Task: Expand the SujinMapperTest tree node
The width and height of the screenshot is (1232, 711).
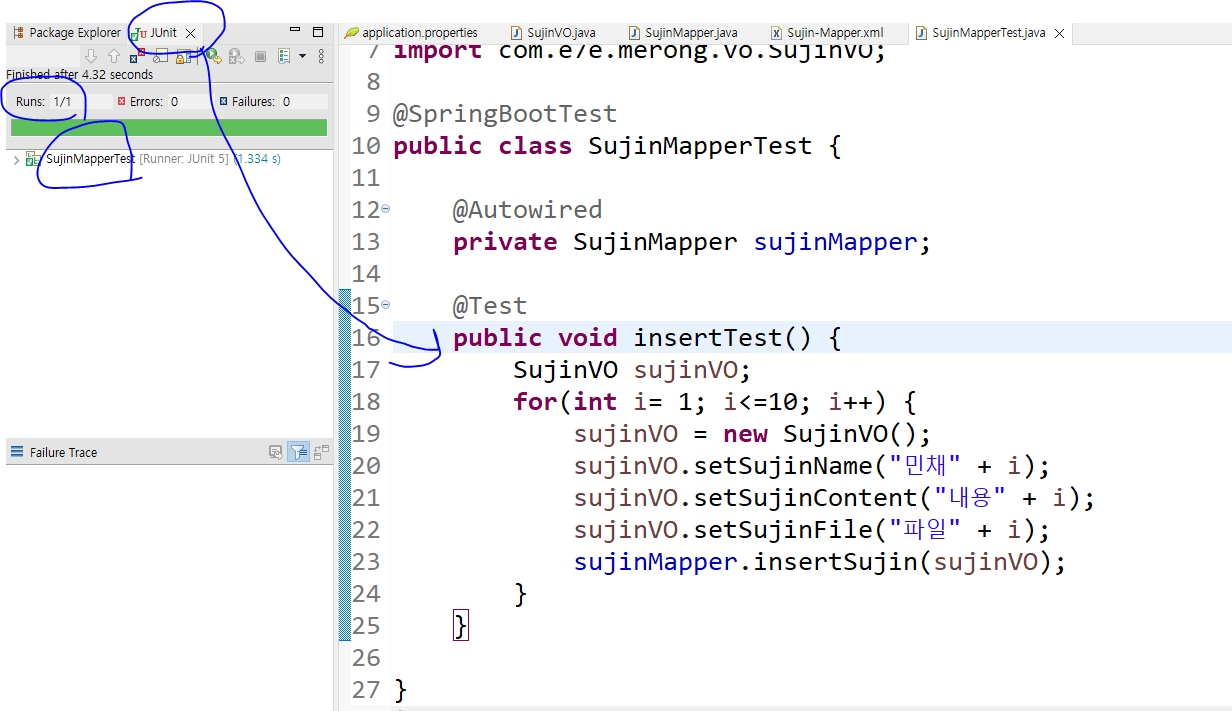Action: pos(15,159)
